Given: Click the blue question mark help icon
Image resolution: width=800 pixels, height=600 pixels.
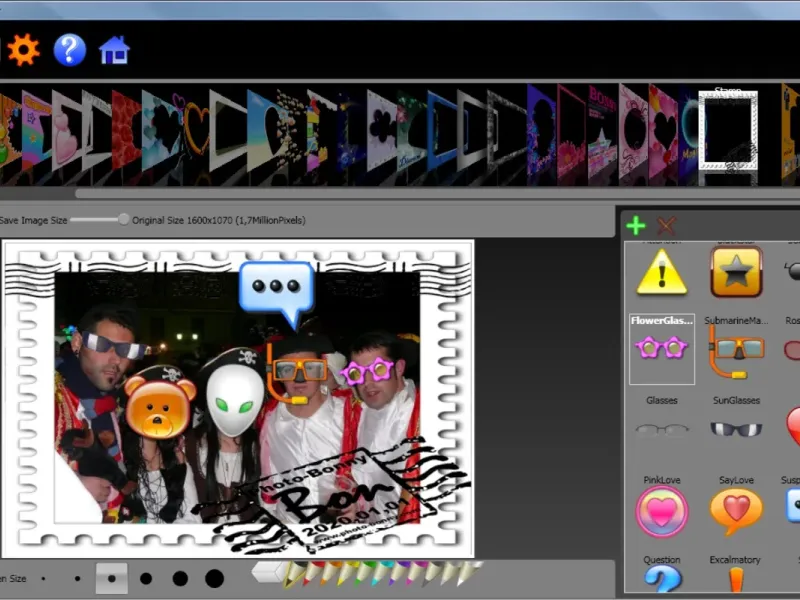Looking at the screenshot, I should [x=69, y=49].
